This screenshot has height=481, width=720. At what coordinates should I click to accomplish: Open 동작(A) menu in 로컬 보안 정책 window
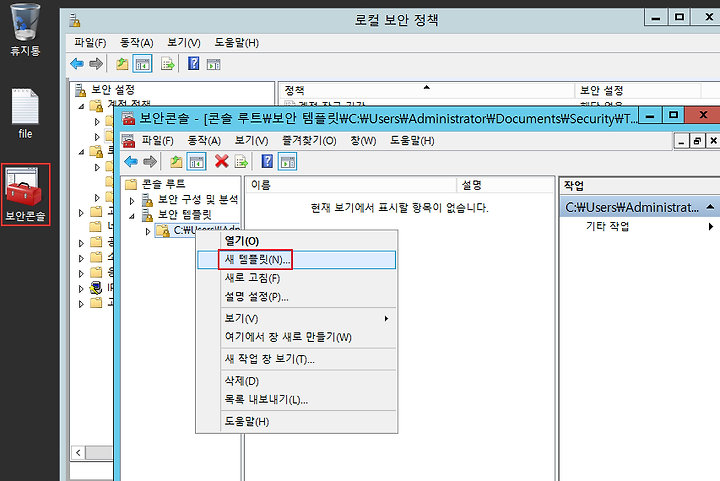(x=136, y=43)
